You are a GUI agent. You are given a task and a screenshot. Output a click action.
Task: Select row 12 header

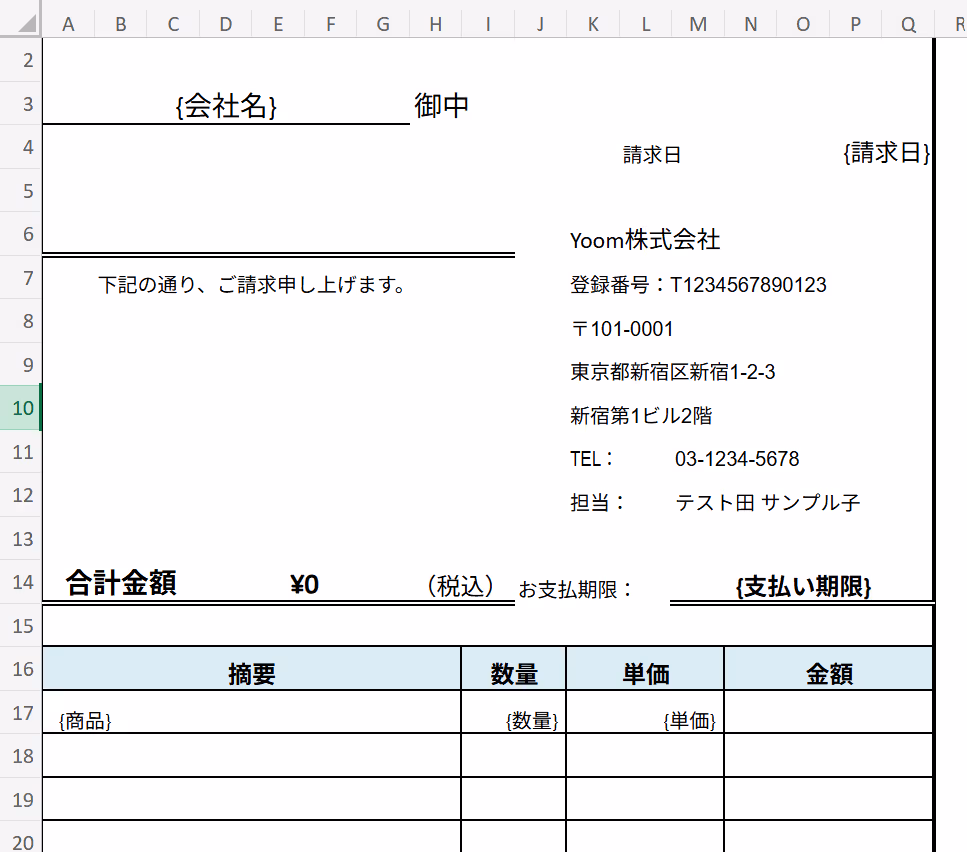pos(21,495)
